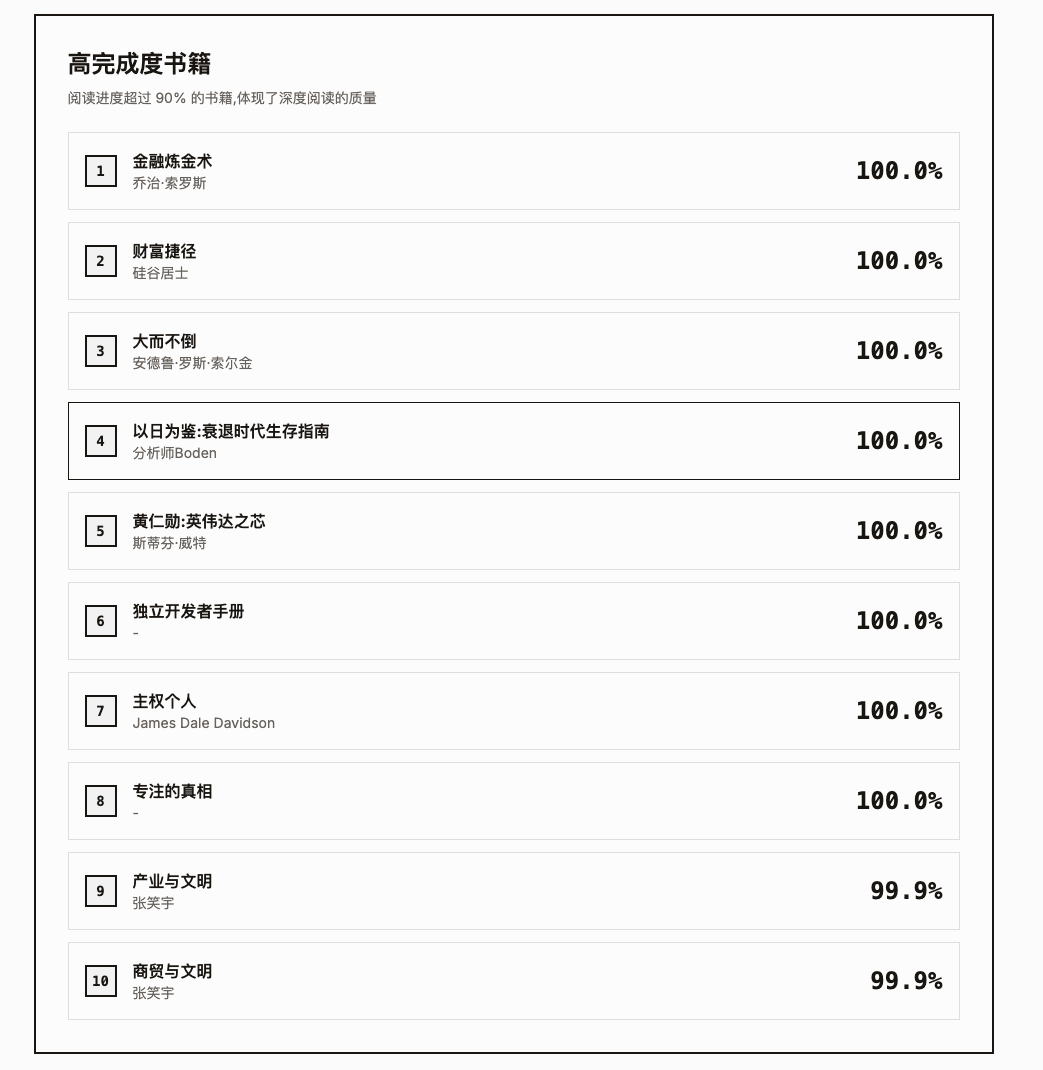Click the rank 9 number badge
This screenshot has height=1070, width=1043.
pyautogui.click(x=100, y=891)
